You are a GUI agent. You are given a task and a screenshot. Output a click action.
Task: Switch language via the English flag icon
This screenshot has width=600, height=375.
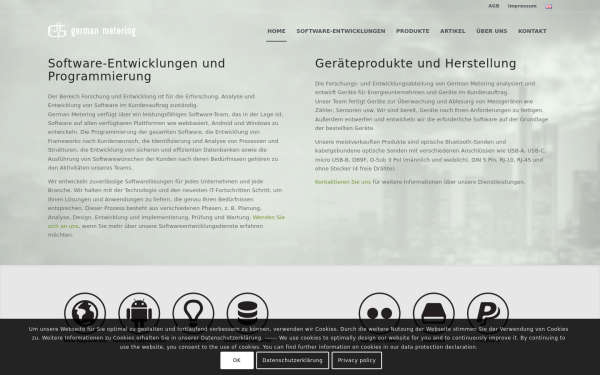pos(549,6)
